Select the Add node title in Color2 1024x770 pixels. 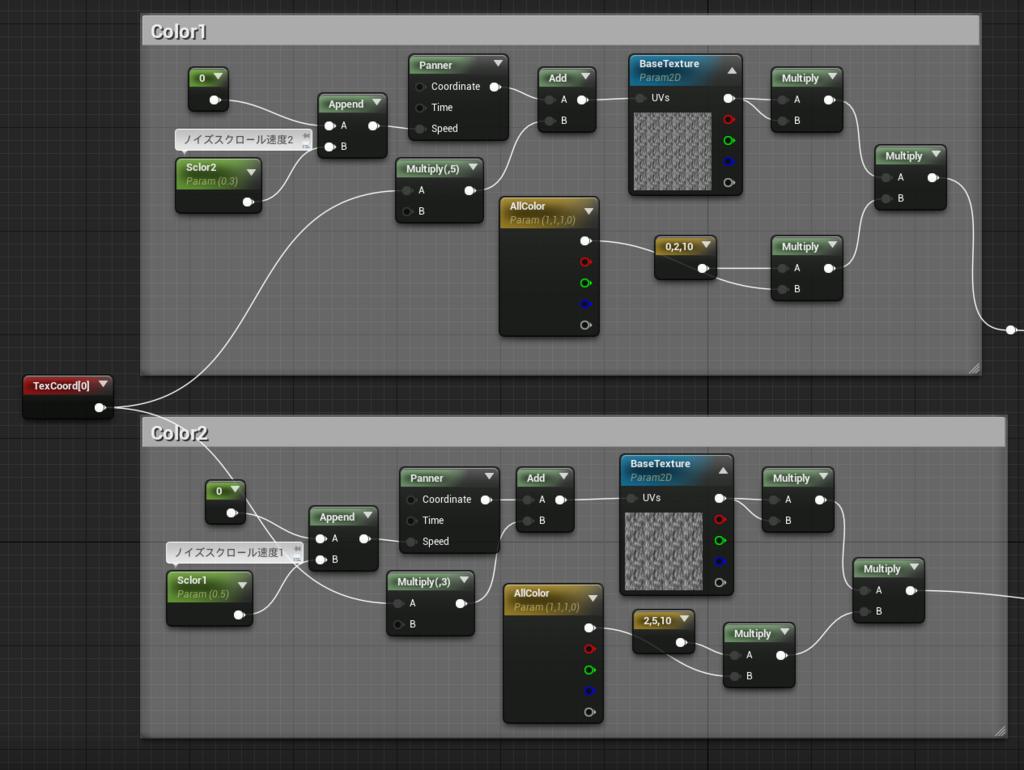pyautogui.click(x=536, y=478)
